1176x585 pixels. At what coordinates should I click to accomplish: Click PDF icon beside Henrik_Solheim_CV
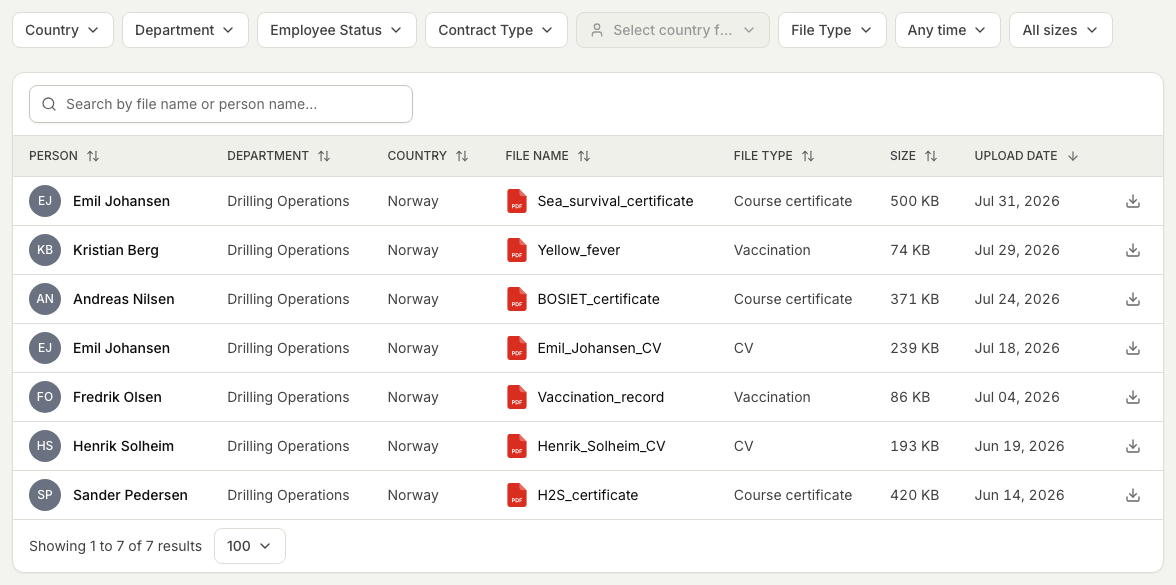pos(517,446)
